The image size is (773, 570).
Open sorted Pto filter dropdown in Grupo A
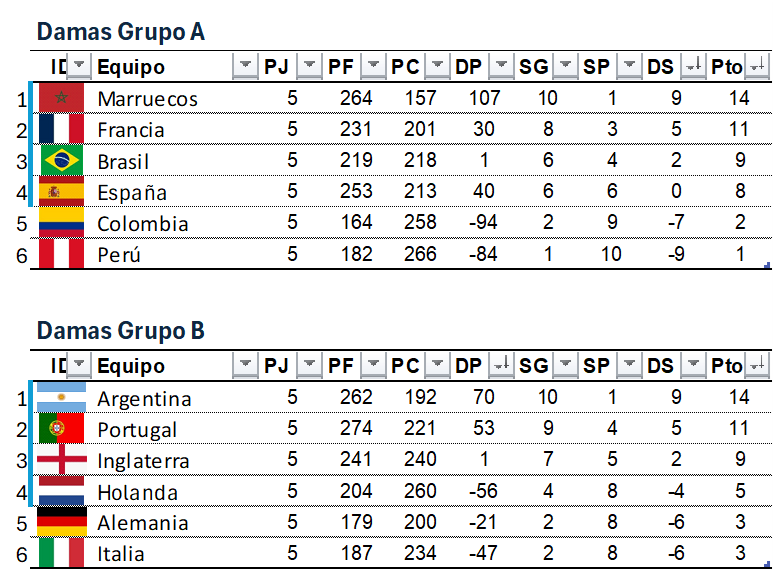click(x=757, y=67)
